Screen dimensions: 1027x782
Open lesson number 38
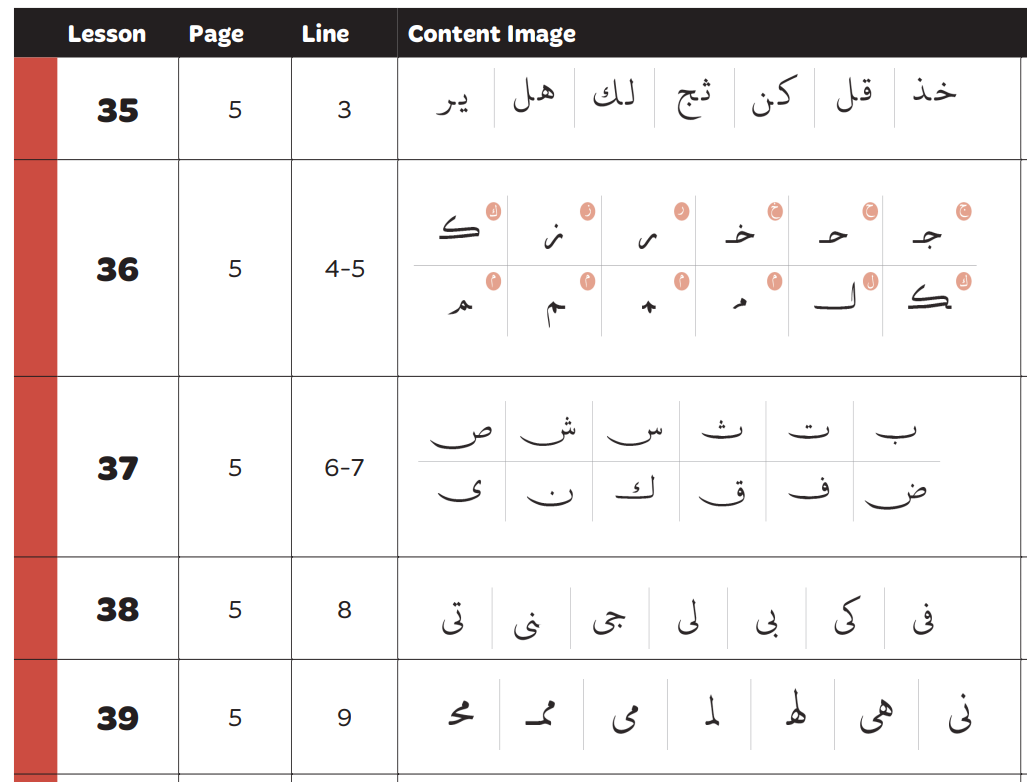[117, 609]
